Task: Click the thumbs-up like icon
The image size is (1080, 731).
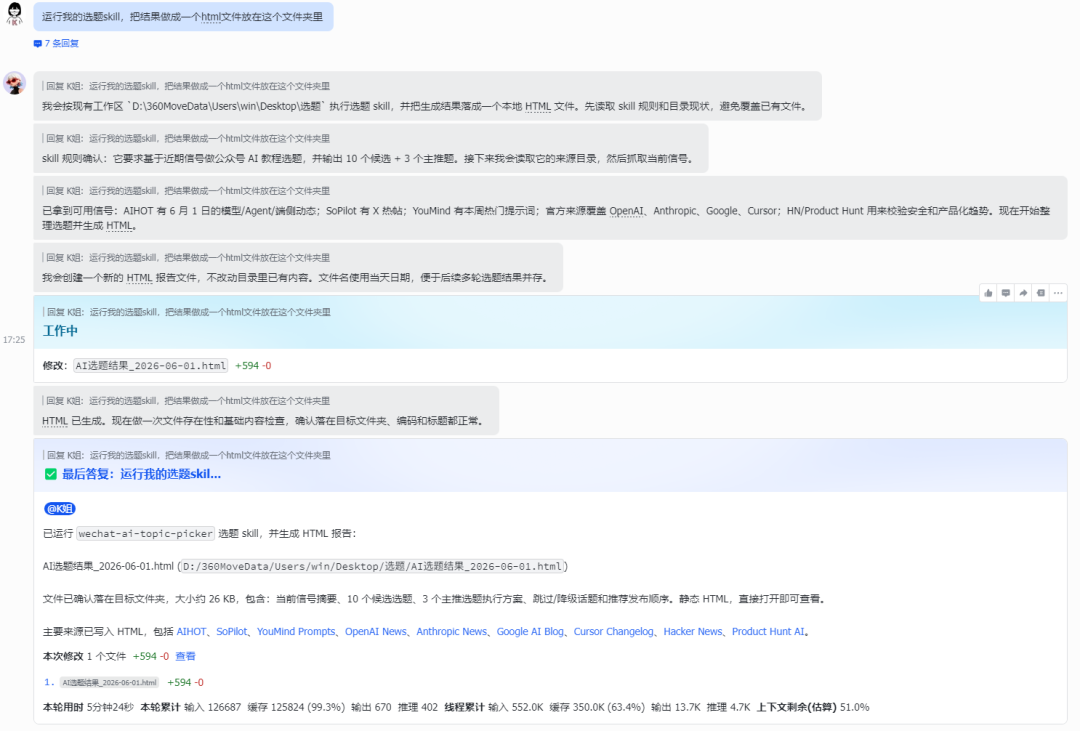Action: (x=988, y=293)
